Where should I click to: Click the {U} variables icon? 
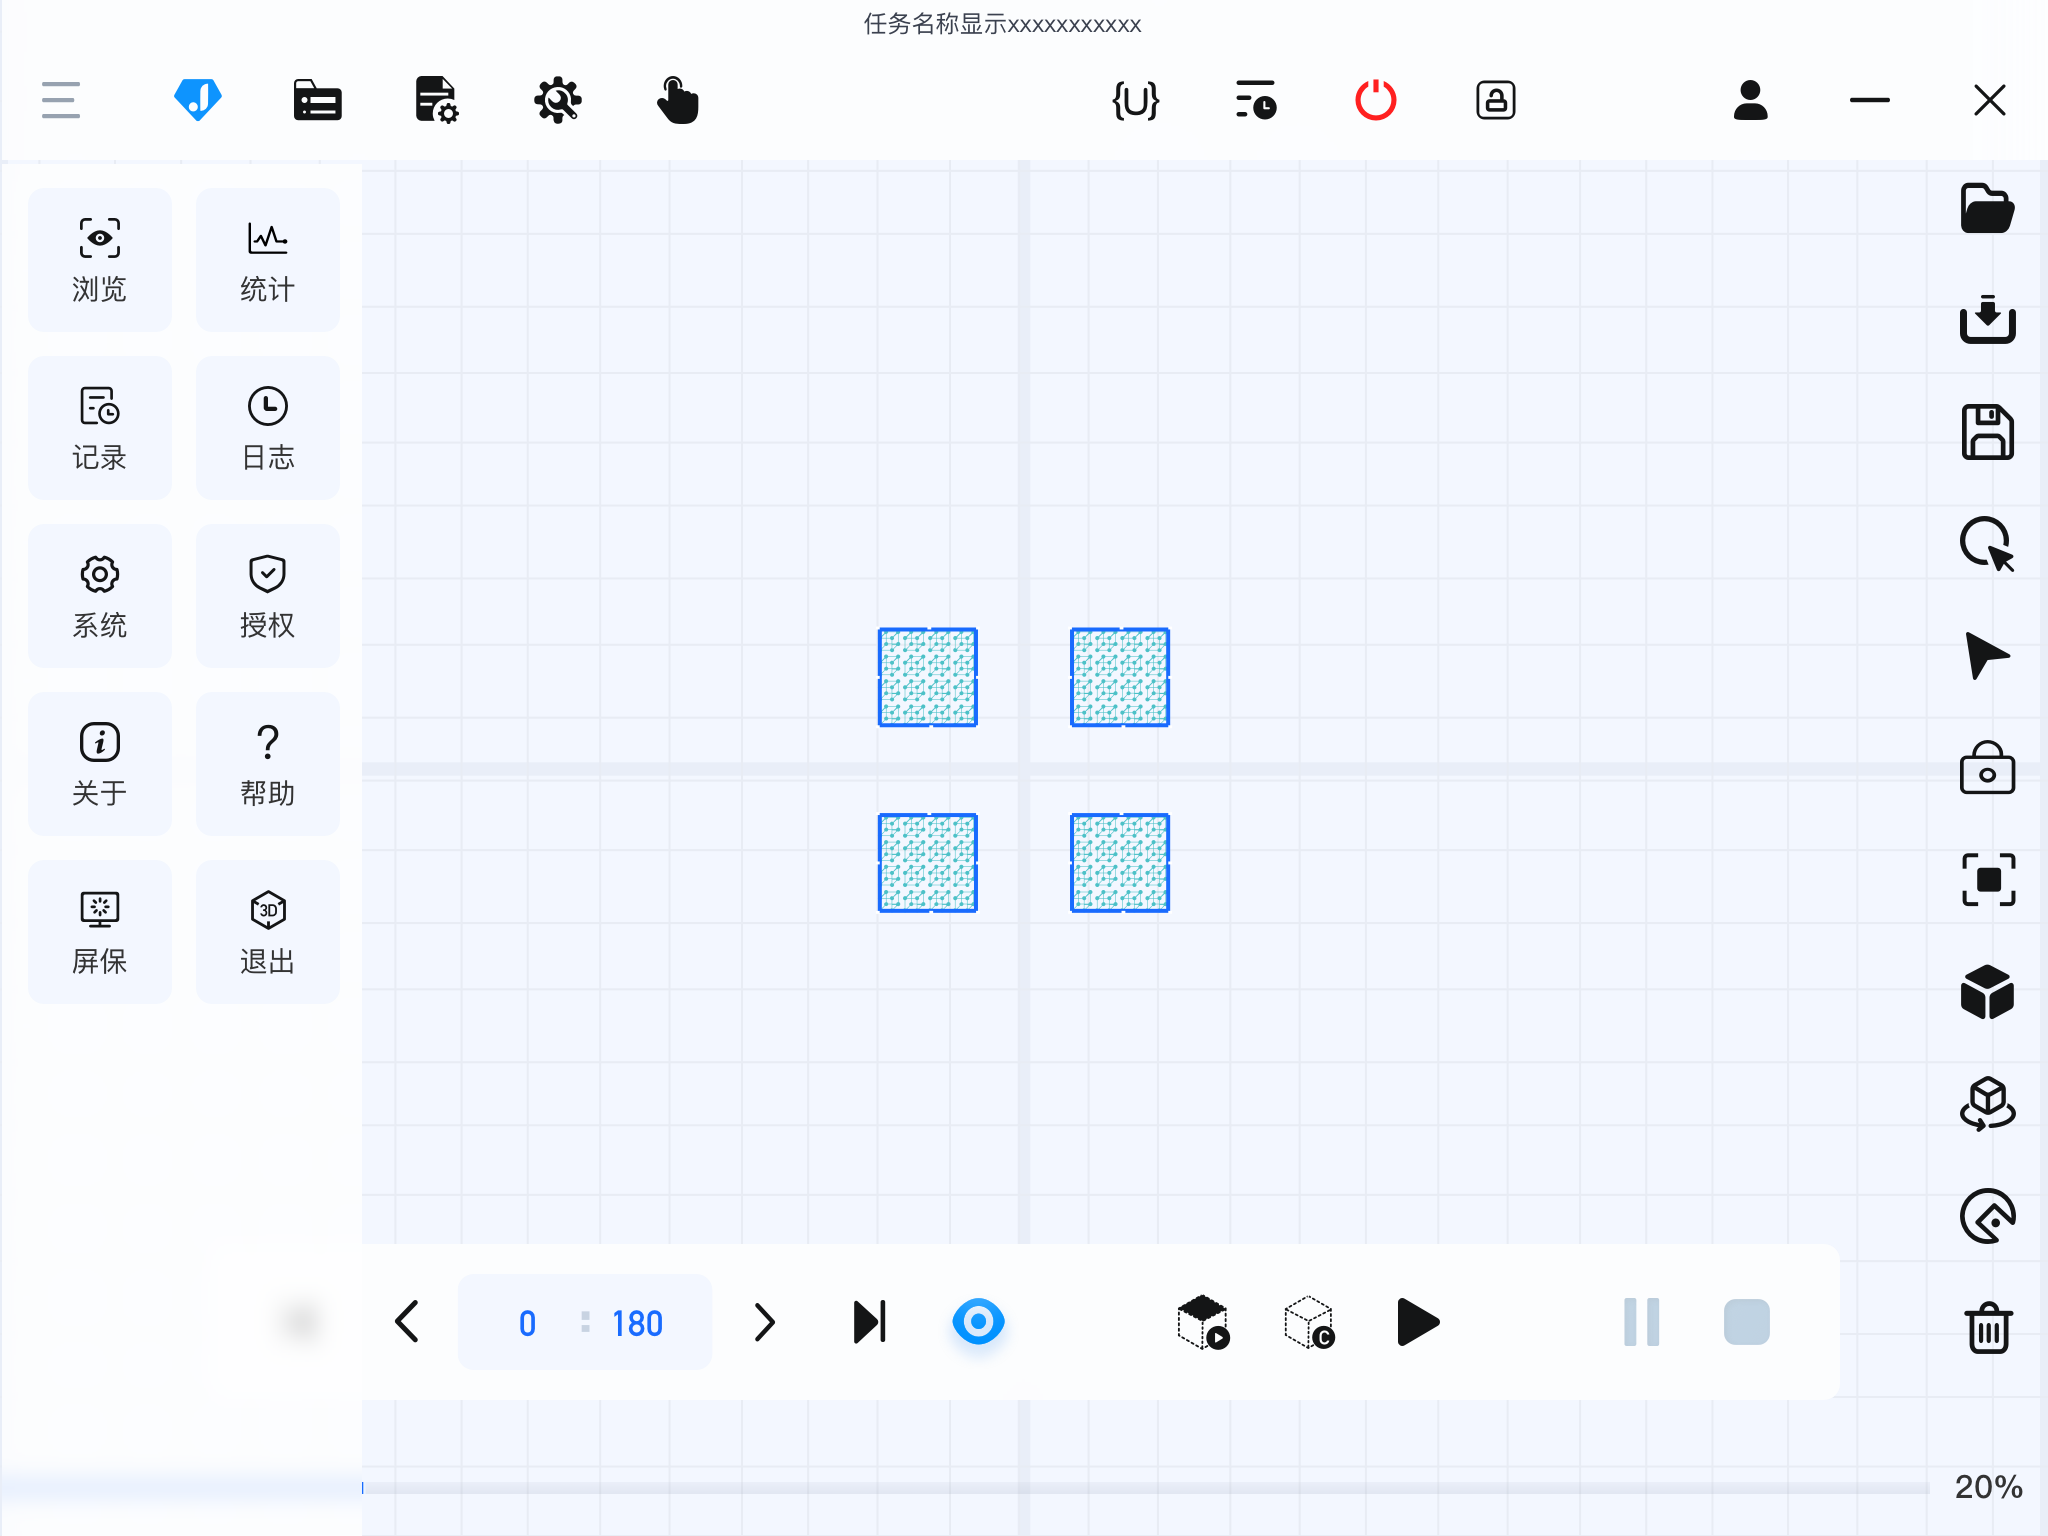tap(1135, 100)
